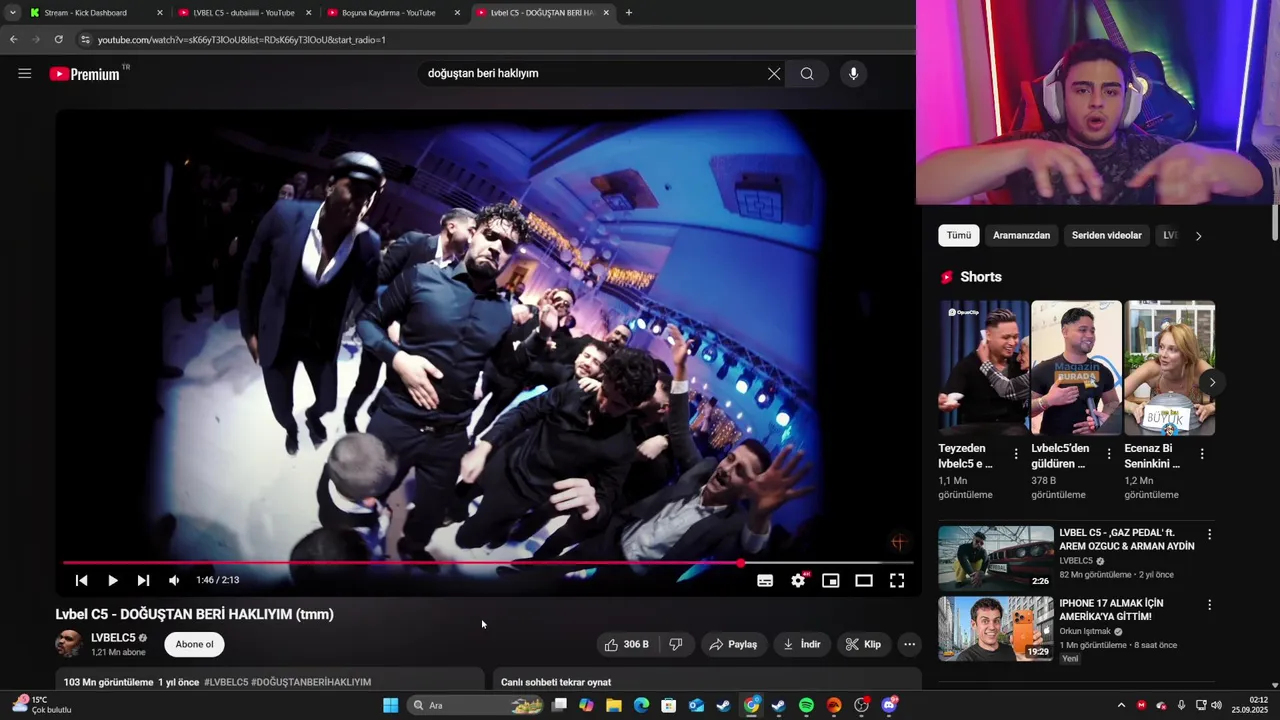Open the 'LVBEL C5 - GAZ PEDAL' title link
1280x720 pixels.
1127,540
